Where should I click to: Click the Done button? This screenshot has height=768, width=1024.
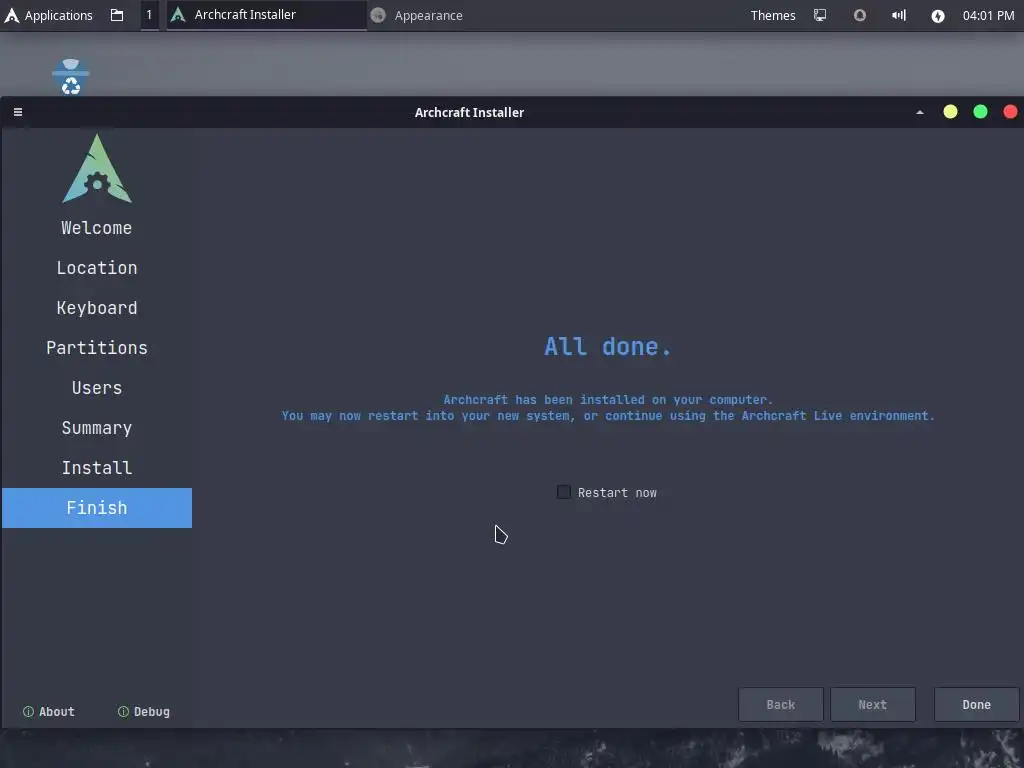[976, 705]
